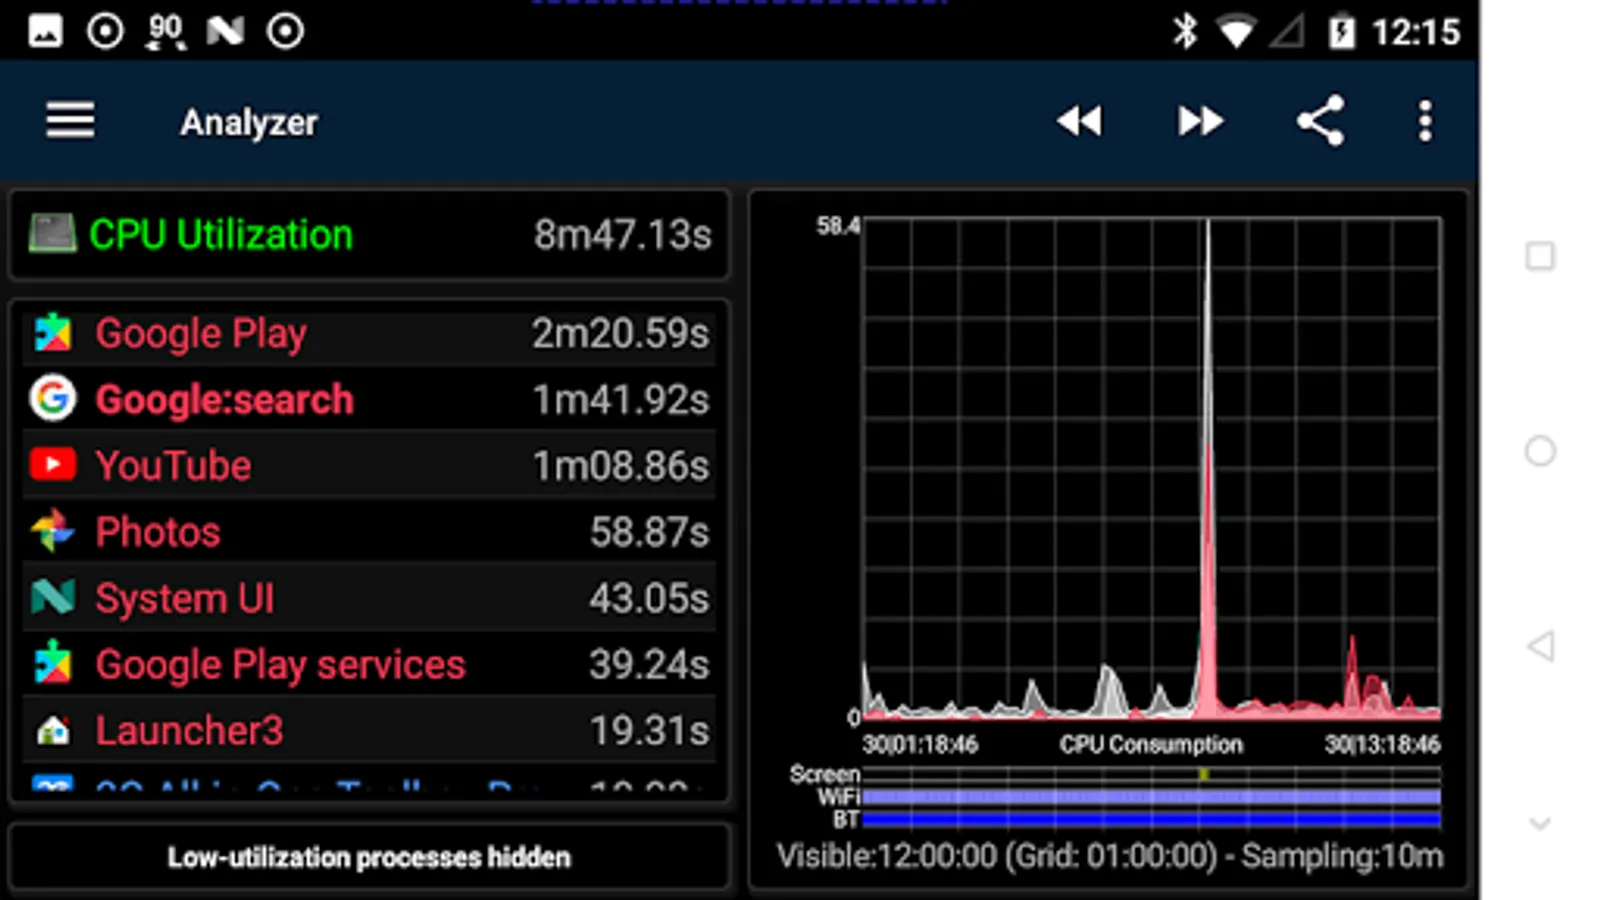1600x900 pixels.
Task: Tap the 1m41.92s value
Action: tap(620, 399)
